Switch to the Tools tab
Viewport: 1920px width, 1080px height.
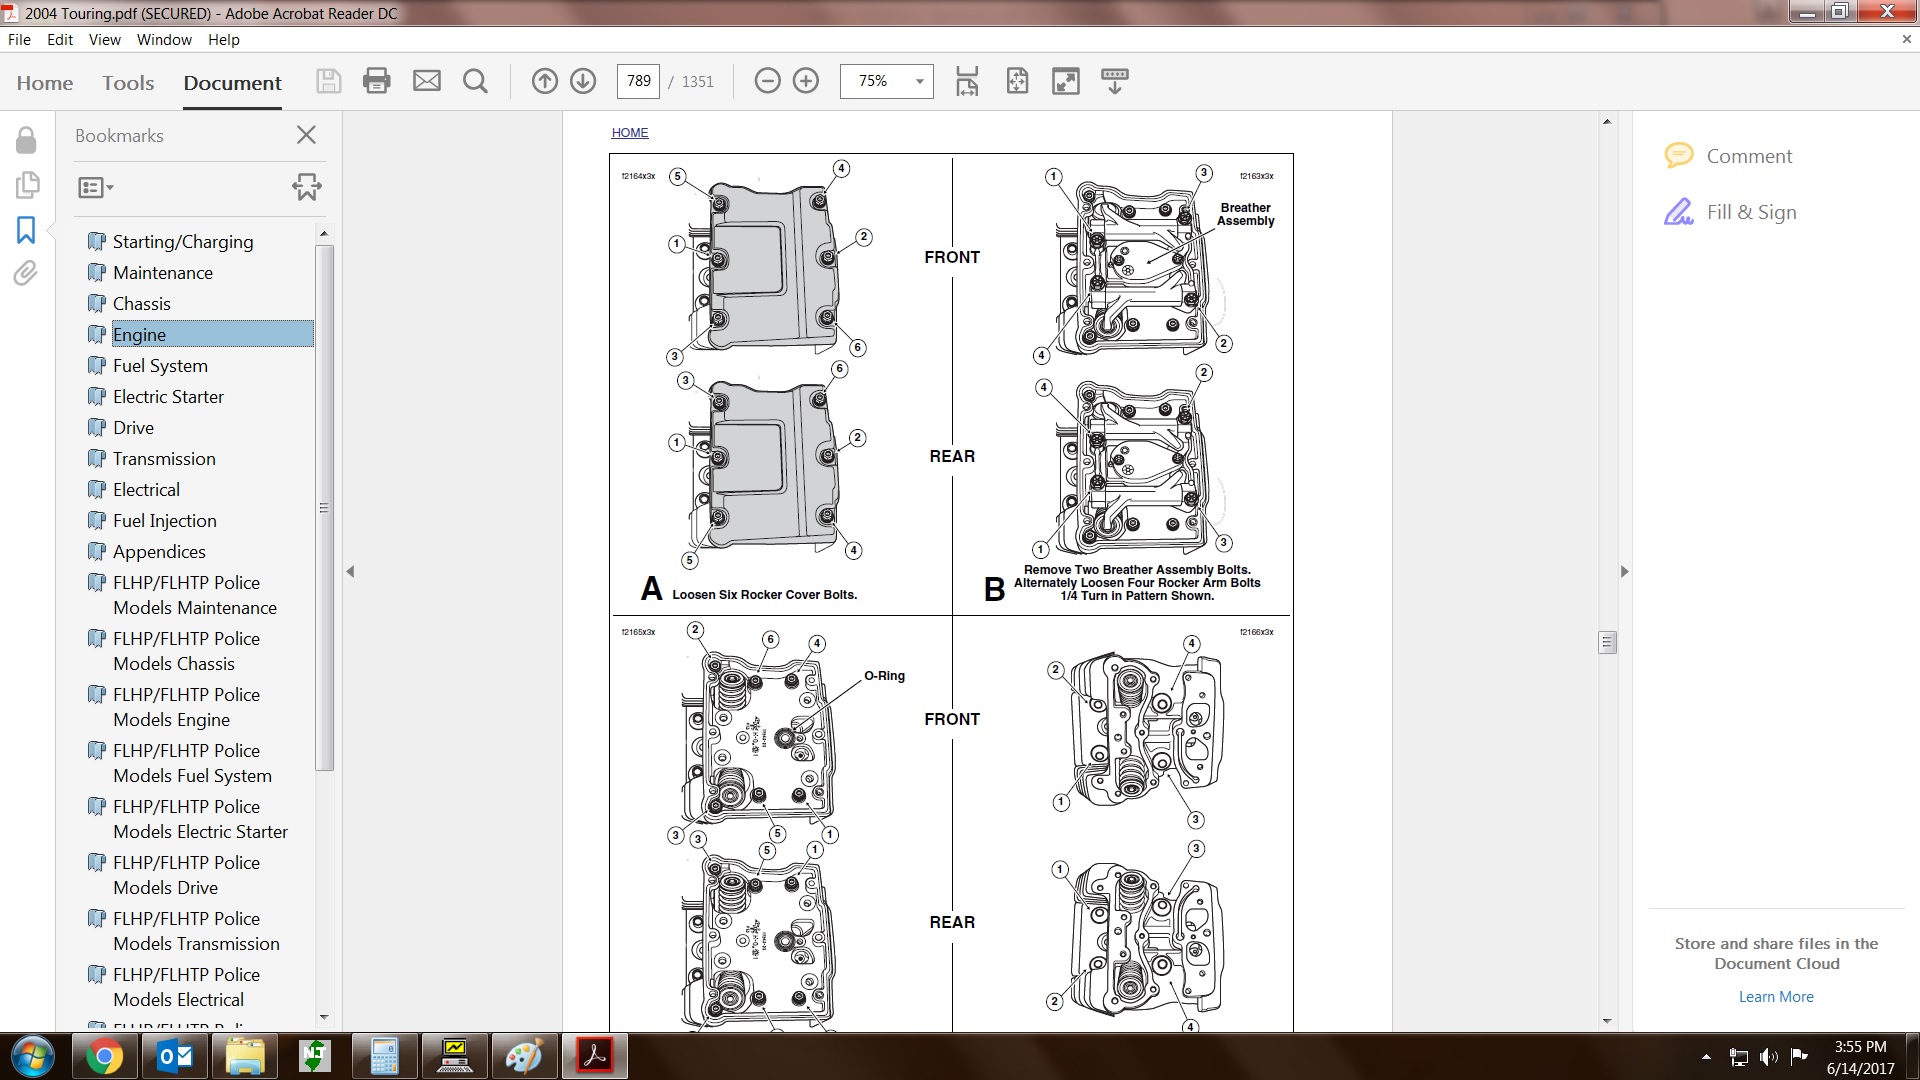pos(128,83)
